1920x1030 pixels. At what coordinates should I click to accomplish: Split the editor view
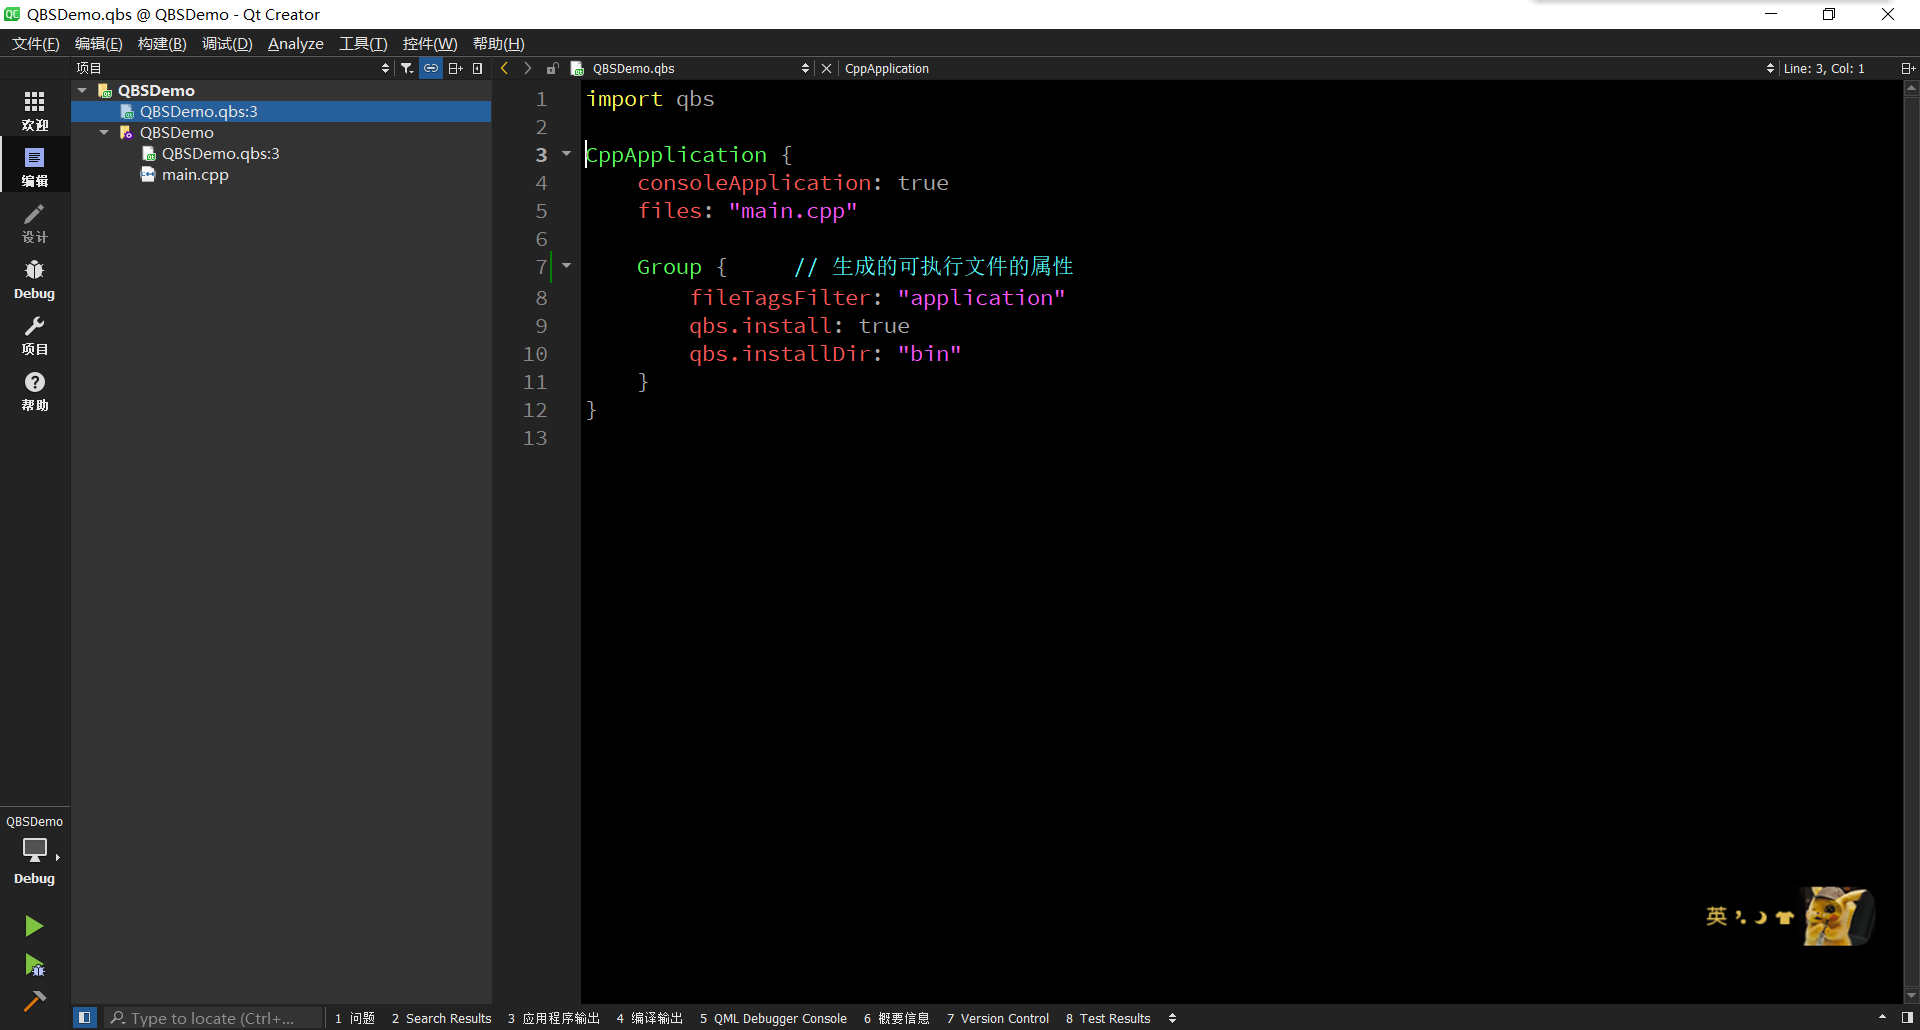point(1907,68)
